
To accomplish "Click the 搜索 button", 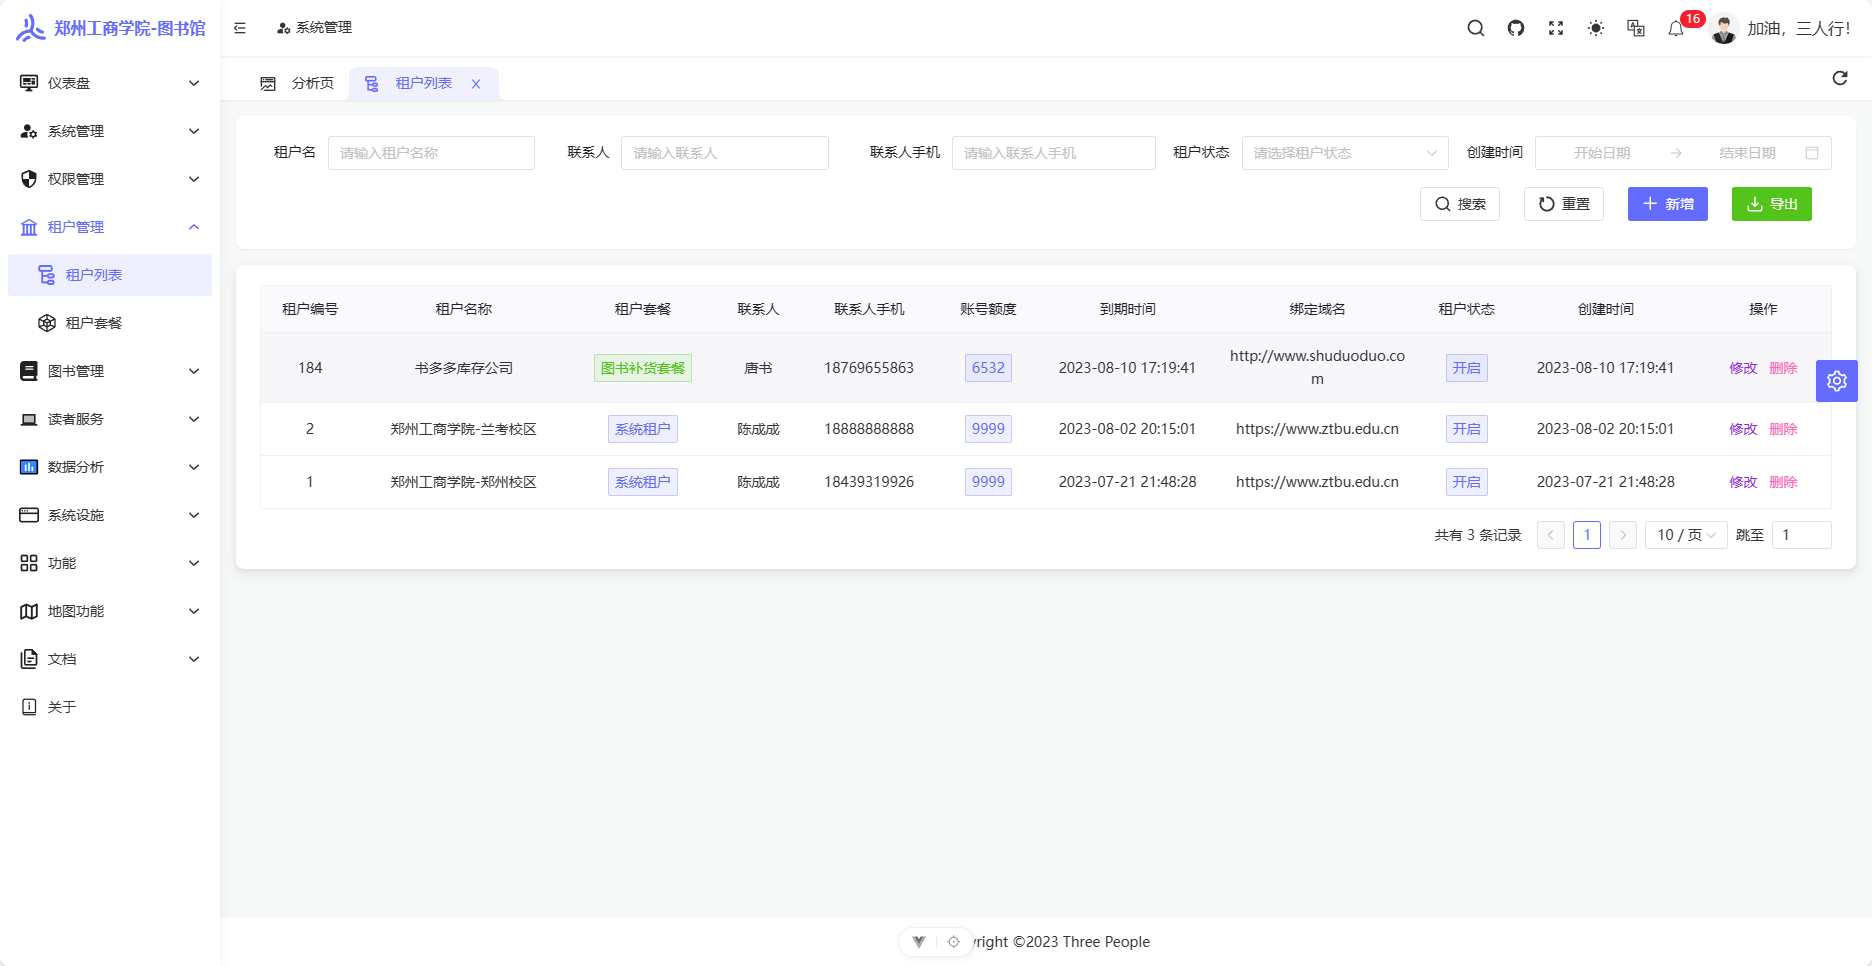I will (x=1460, y=204).
